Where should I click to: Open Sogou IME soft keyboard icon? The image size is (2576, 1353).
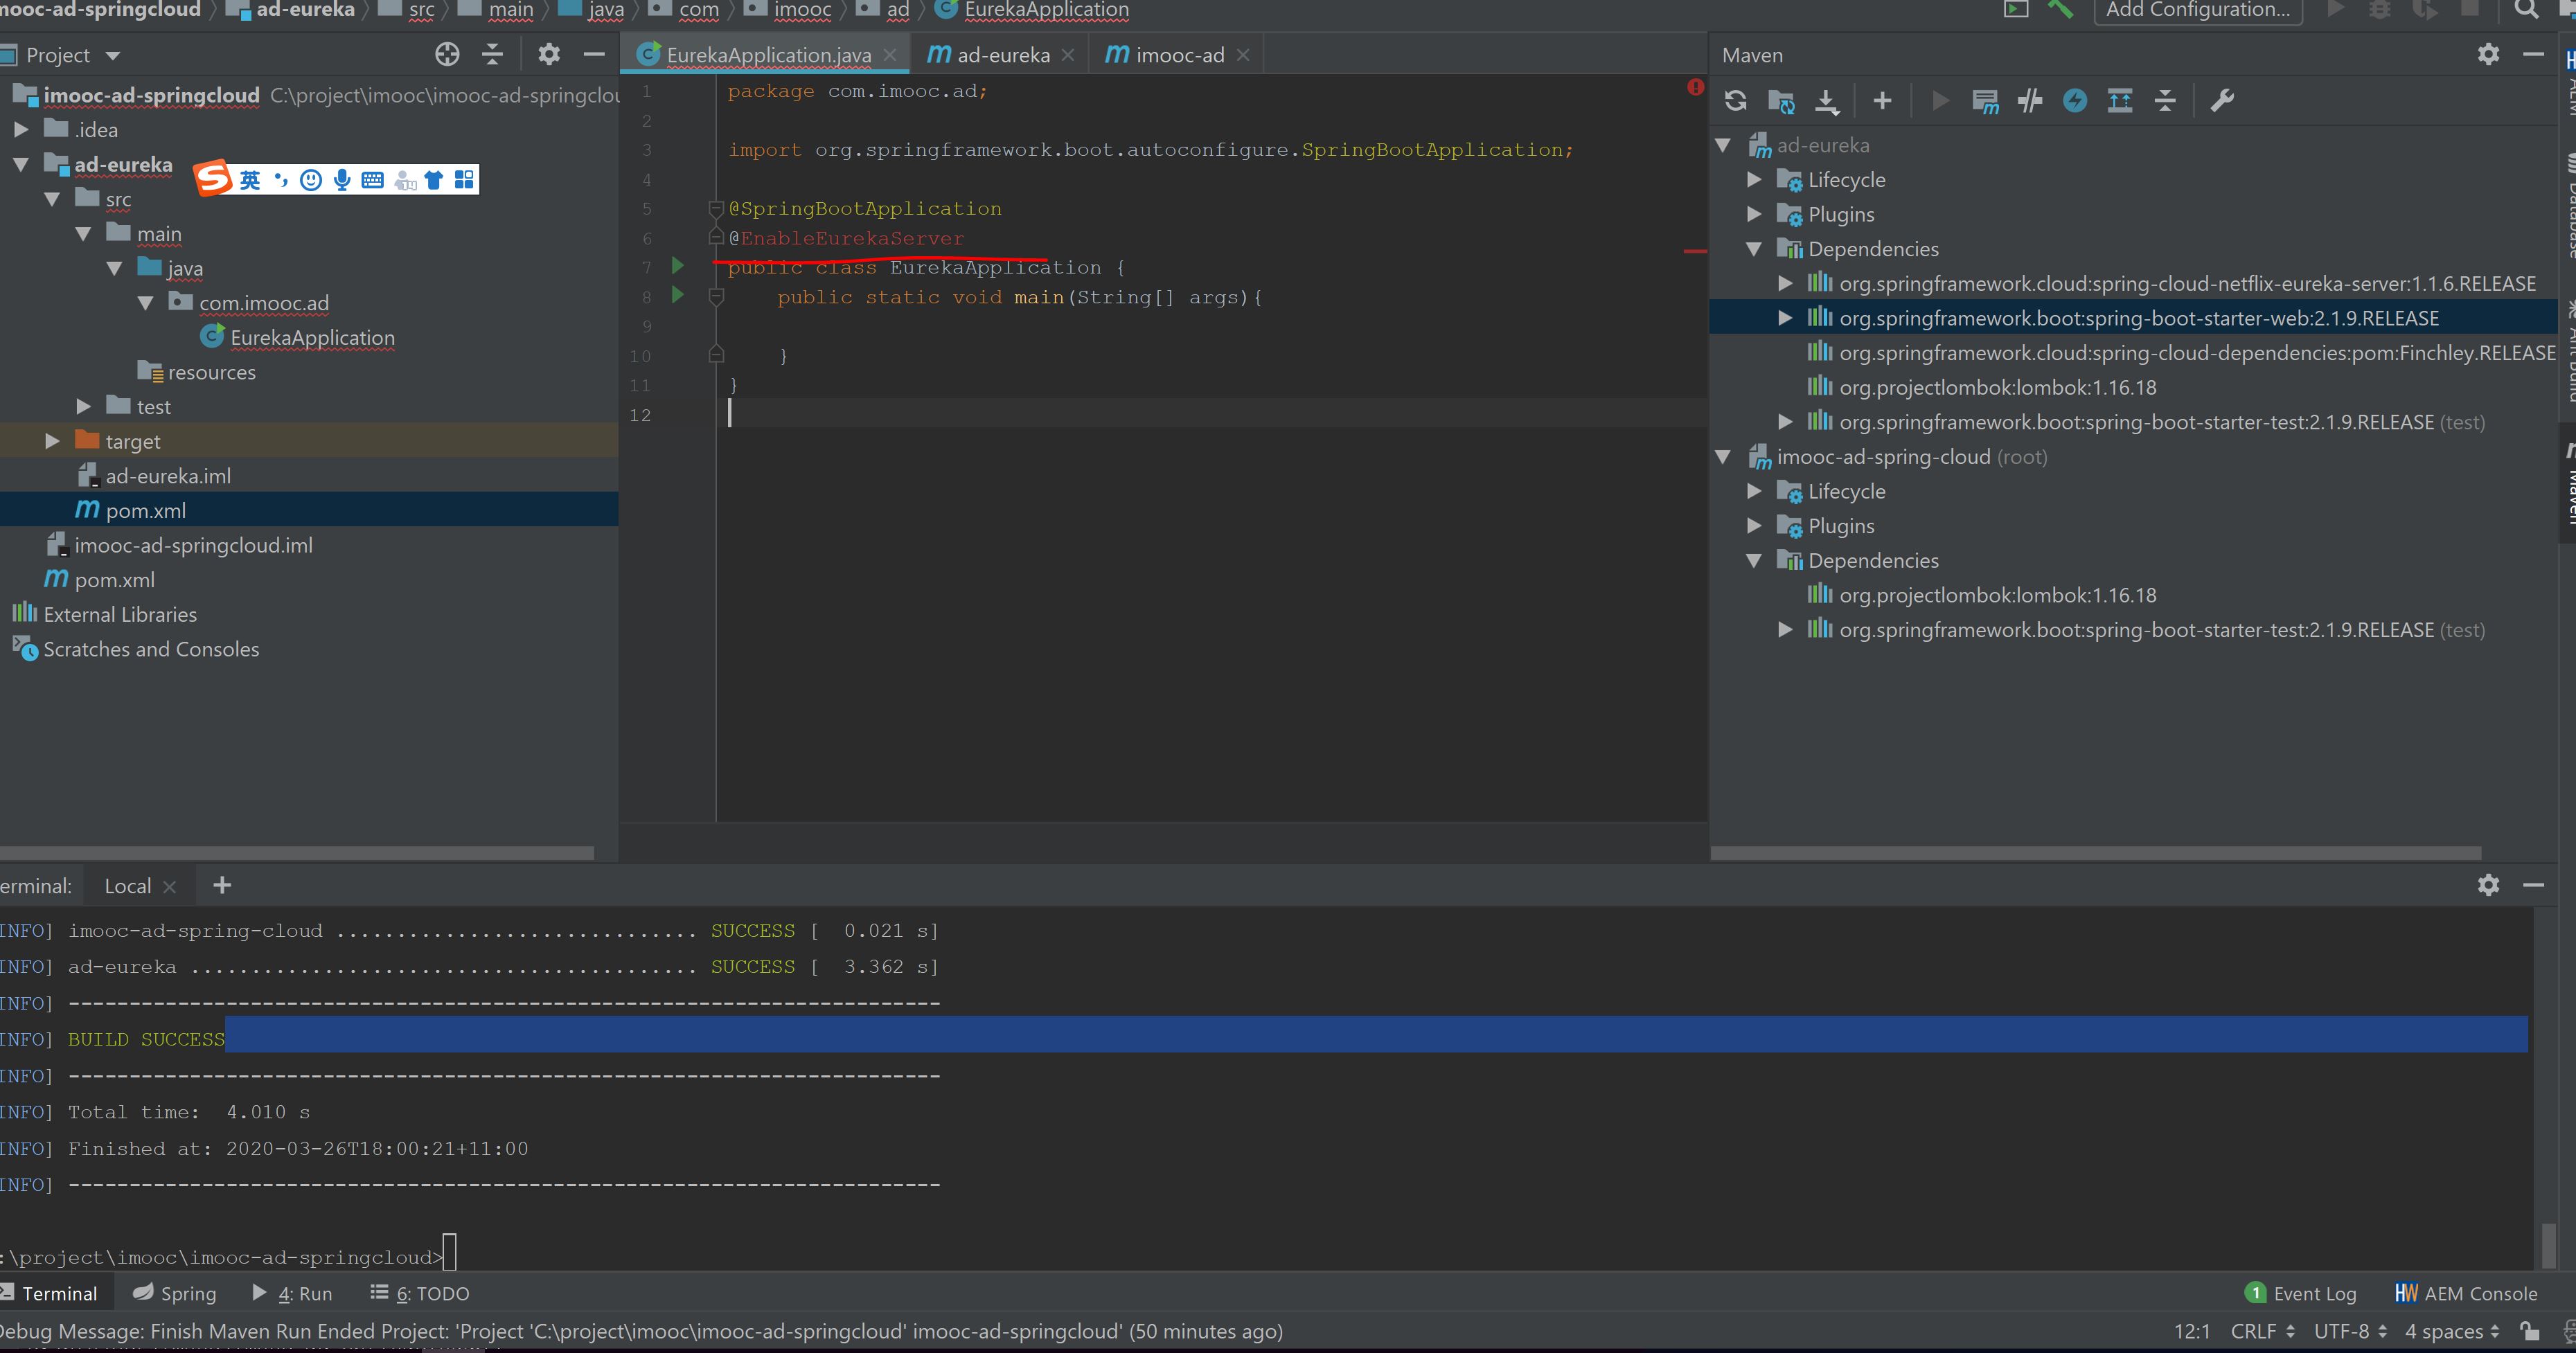(x=373, y=180)
